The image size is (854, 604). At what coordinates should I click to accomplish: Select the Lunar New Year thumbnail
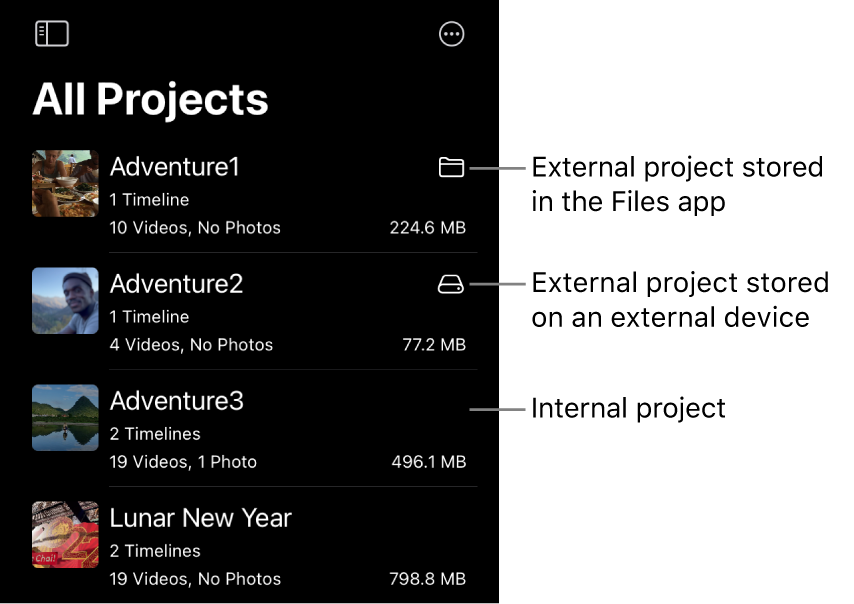(x=65, y=534)
